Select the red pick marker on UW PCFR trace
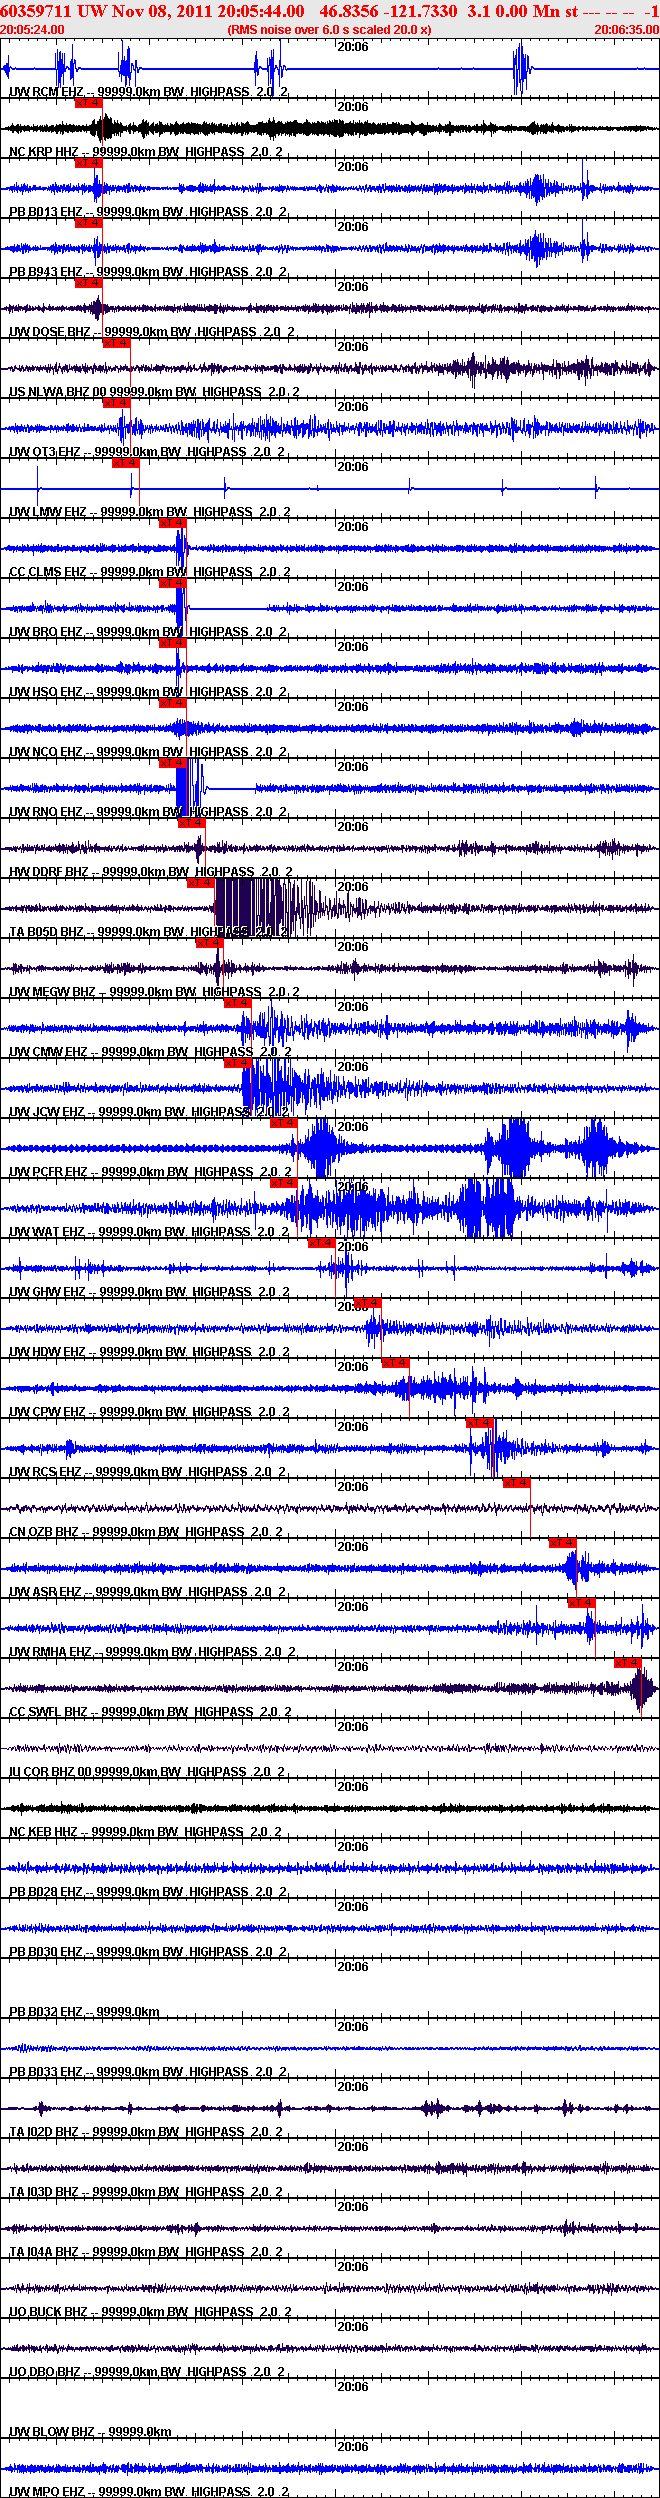Screen dimensions: 660x2498 [x=284, y=1122]
